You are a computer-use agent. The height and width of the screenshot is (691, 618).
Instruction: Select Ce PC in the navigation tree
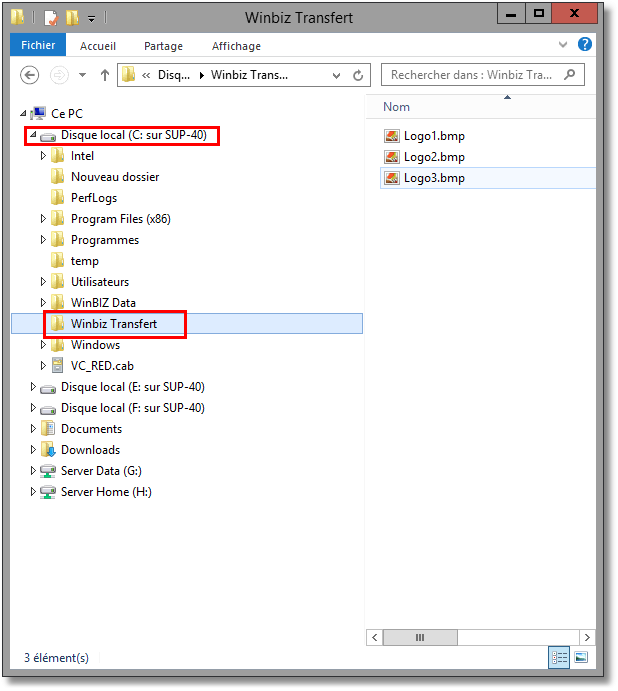(67, 114)
